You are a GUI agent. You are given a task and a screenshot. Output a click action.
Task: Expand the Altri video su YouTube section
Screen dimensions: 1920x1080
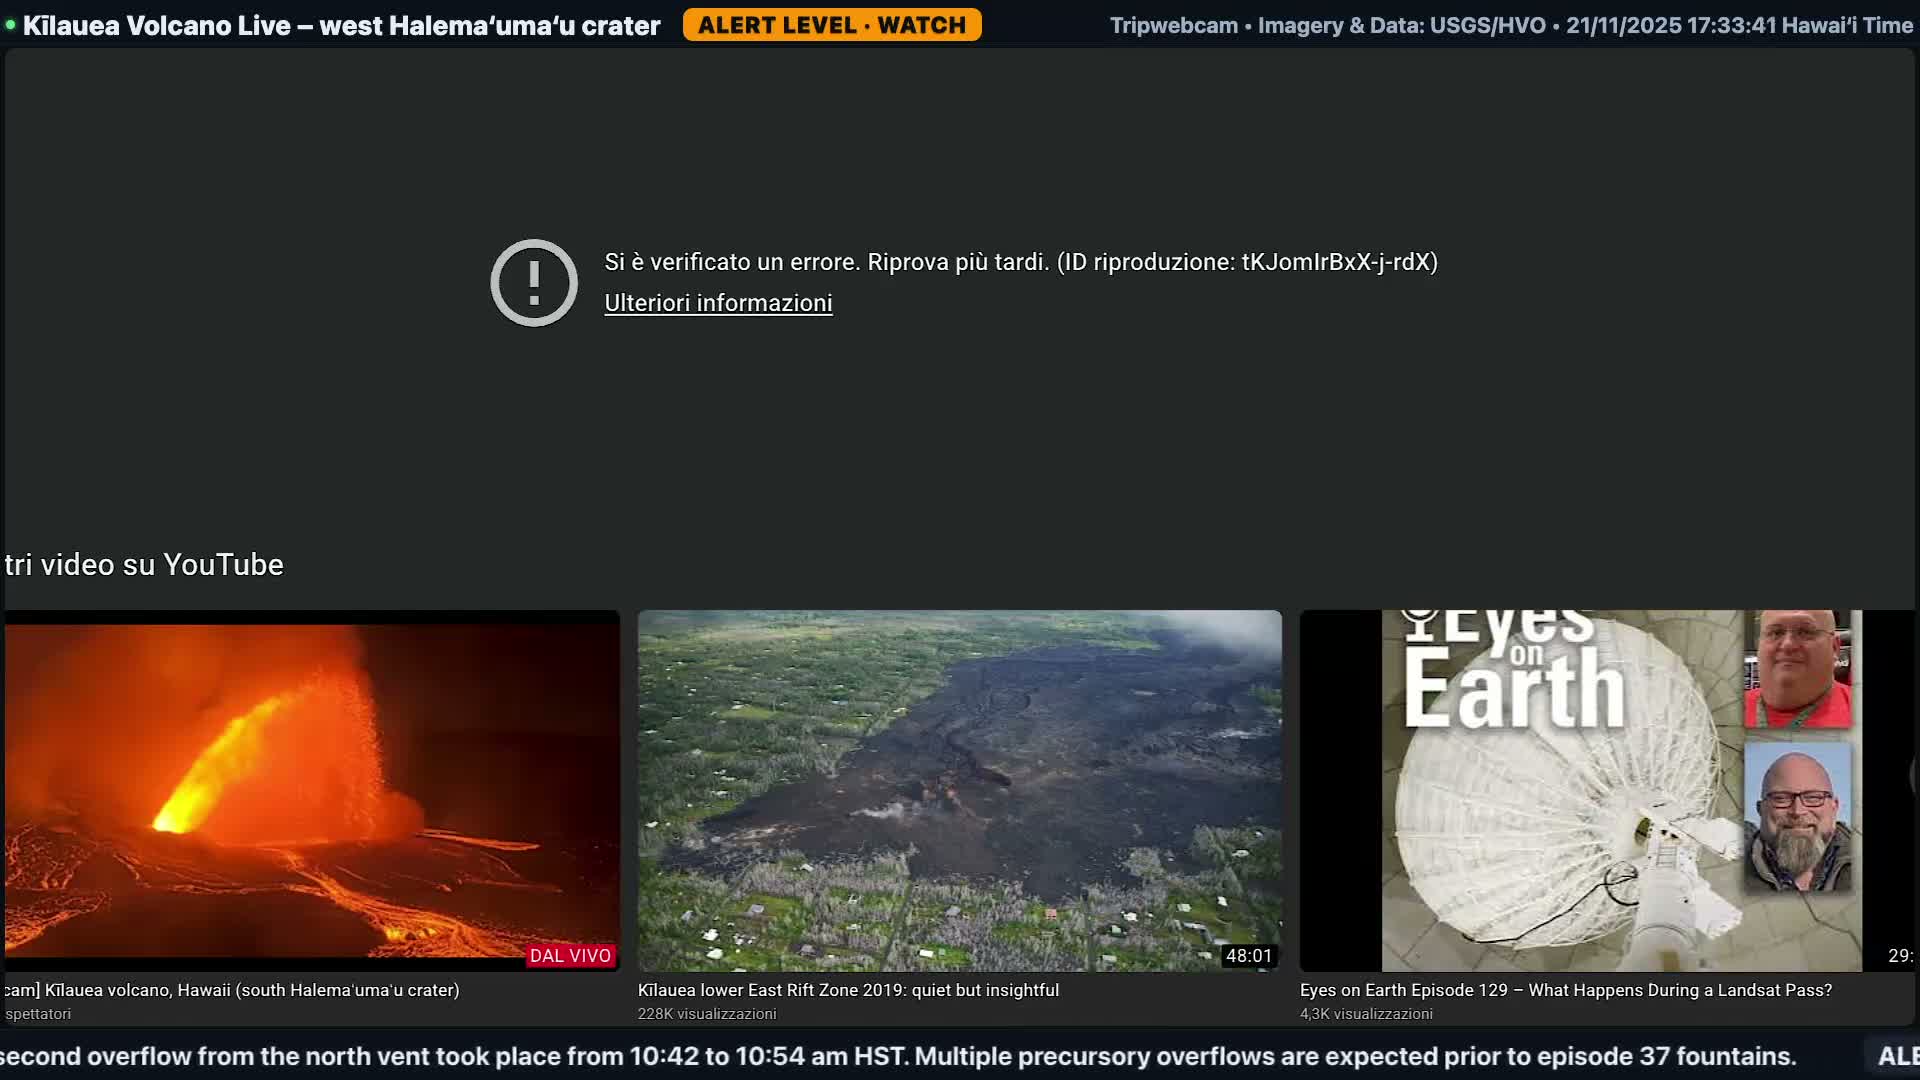tap(142, 564)
